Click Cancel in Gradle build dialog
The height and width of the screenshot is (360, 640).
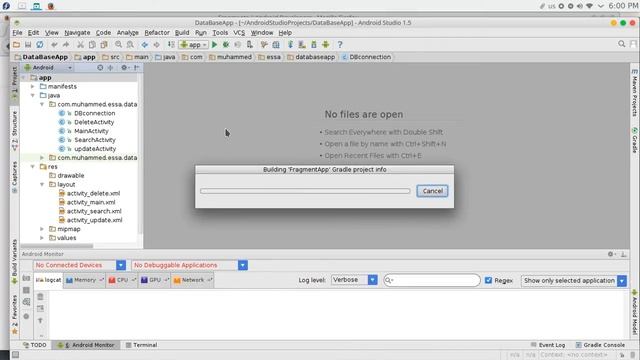tap(432, 191)
